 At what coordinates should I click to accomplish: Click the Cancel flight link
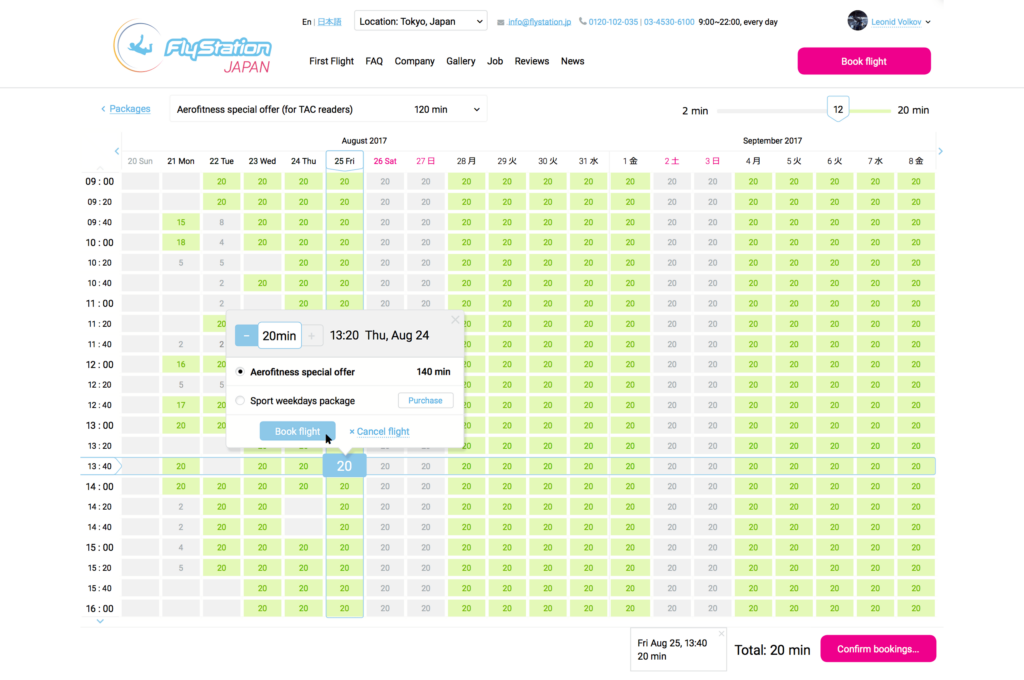380,432
